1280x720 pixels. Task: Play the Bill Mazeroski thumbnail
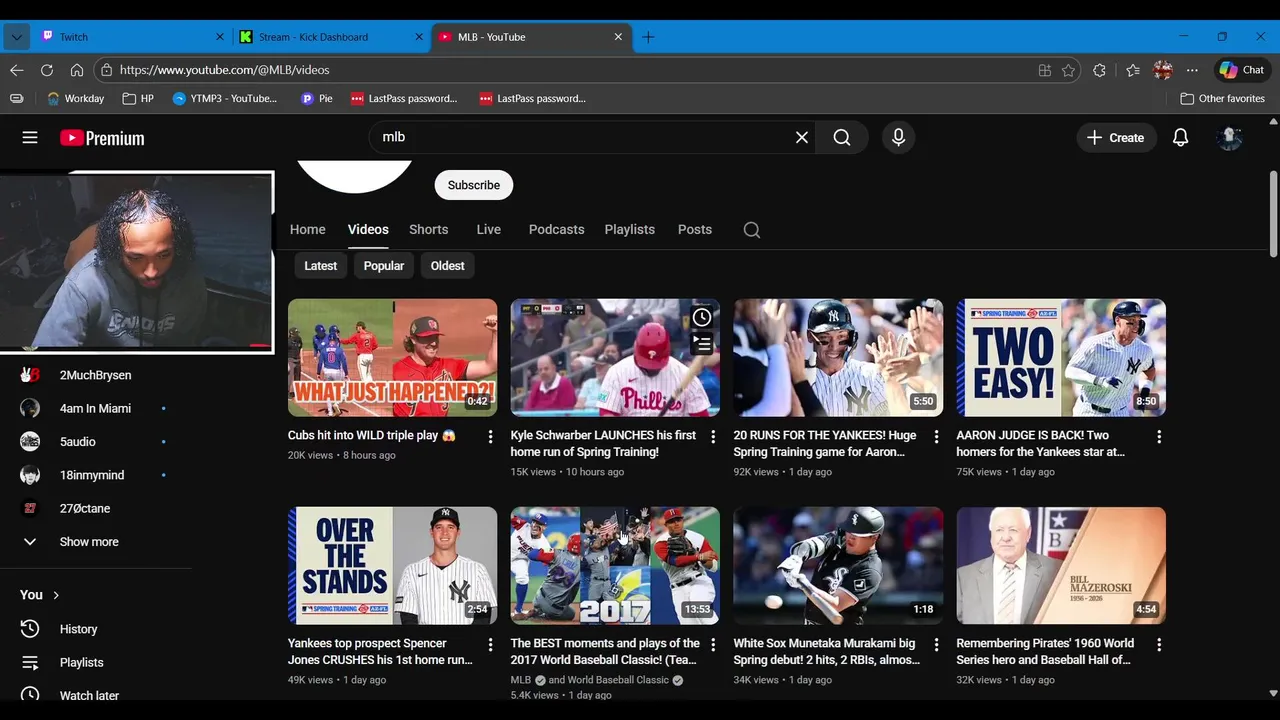point(1061,566)
